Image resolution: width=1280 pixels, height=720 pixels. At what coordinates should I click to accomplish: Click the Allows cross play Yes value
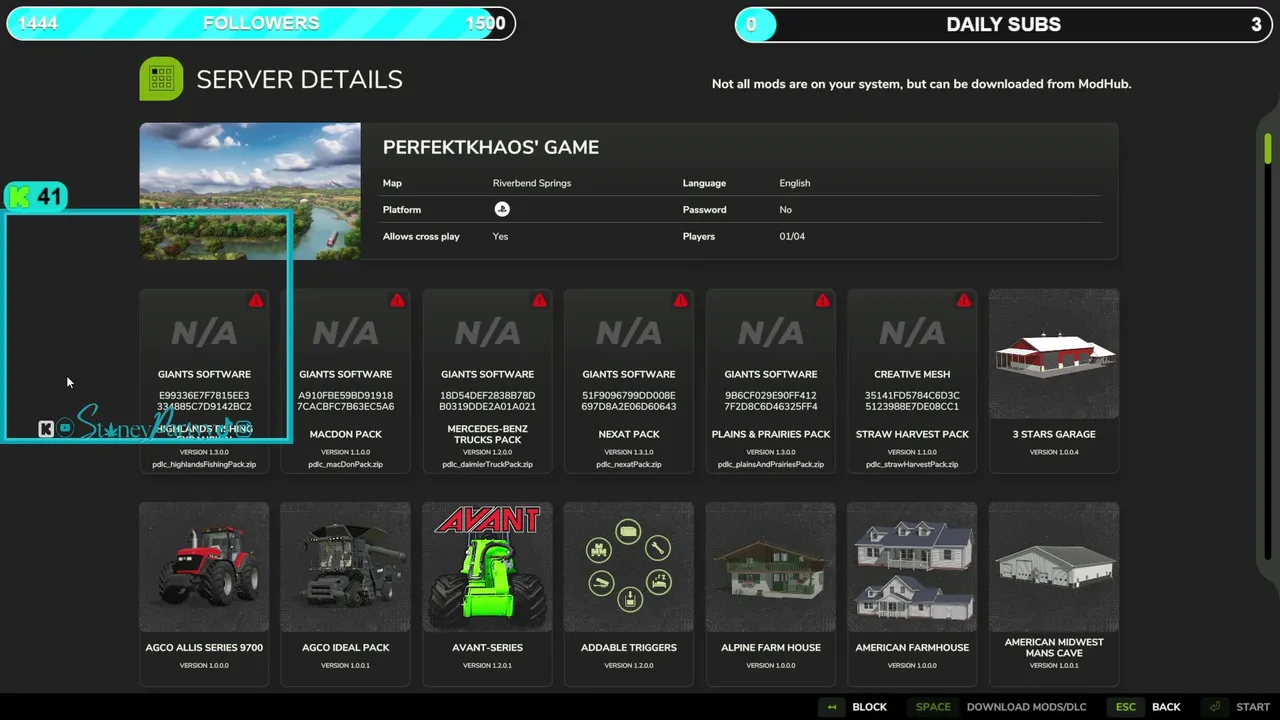point(500,236)
